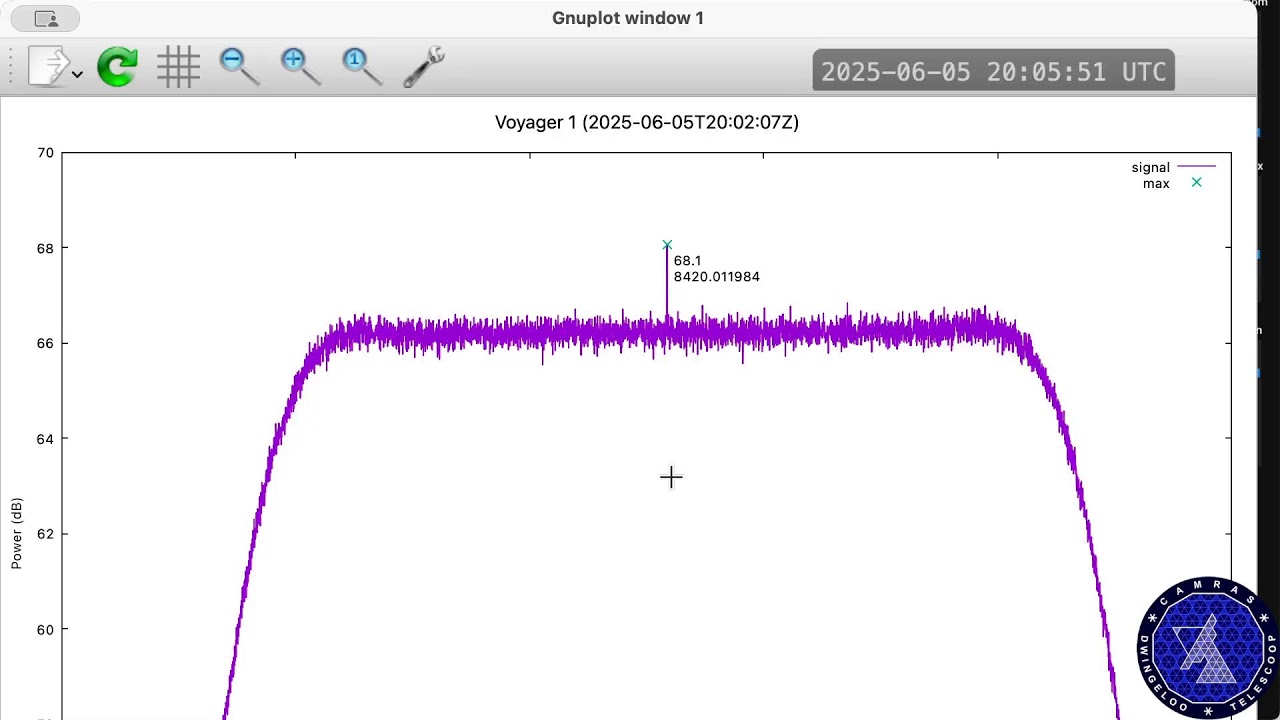Click the 'Gnuplot window 1' title text
This screenshot has width=1280, height=720.
click(628, 18)
